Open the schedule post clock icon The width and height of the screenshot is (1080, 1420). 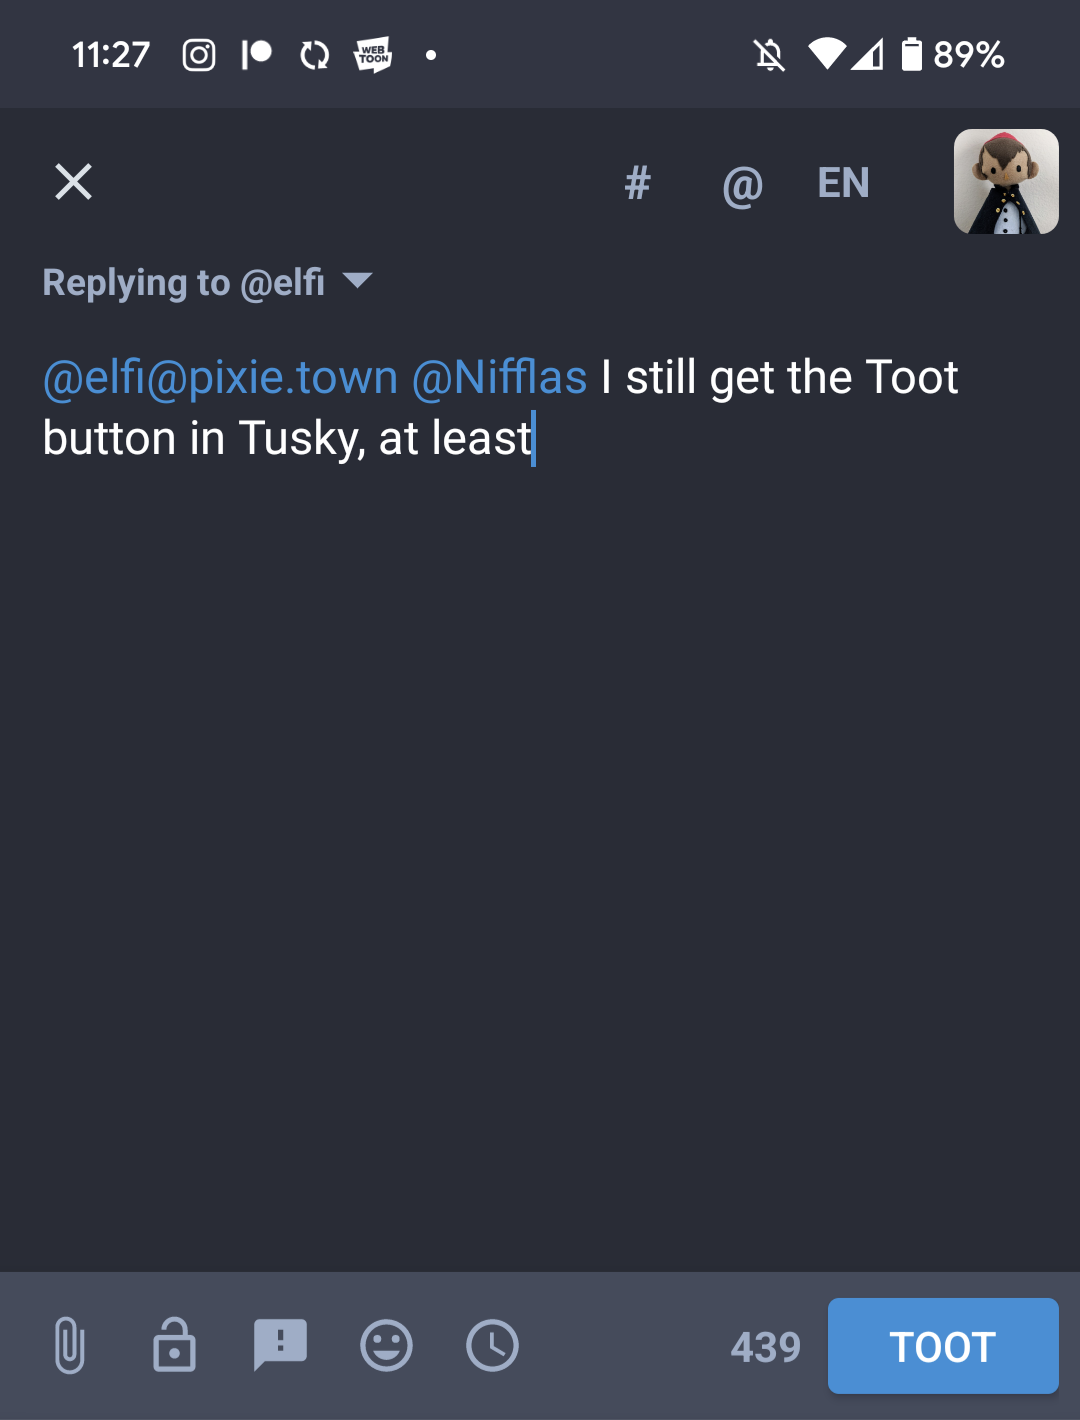tap(492, 1346)
